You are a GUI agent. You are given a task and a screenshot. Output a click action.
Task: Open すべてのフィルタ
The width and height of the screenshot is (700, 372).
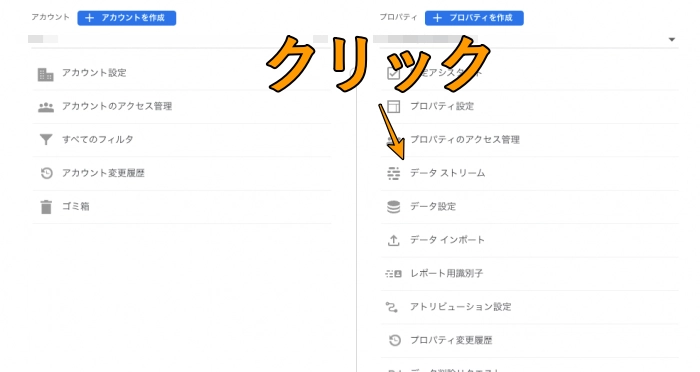(98, 139)
